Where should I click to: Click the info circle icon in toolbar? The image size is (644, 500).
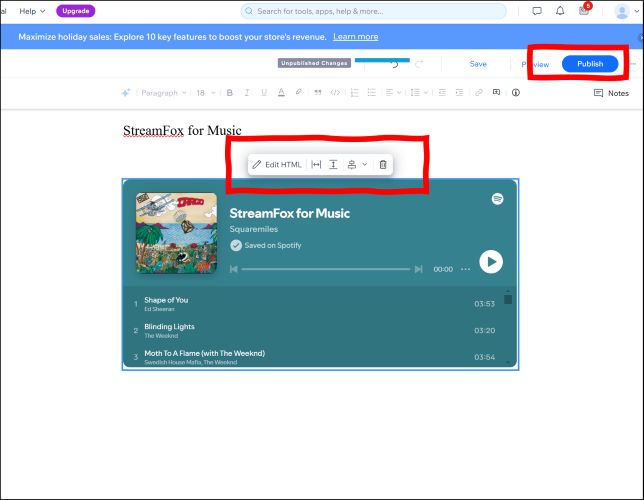tap(516, 93)
